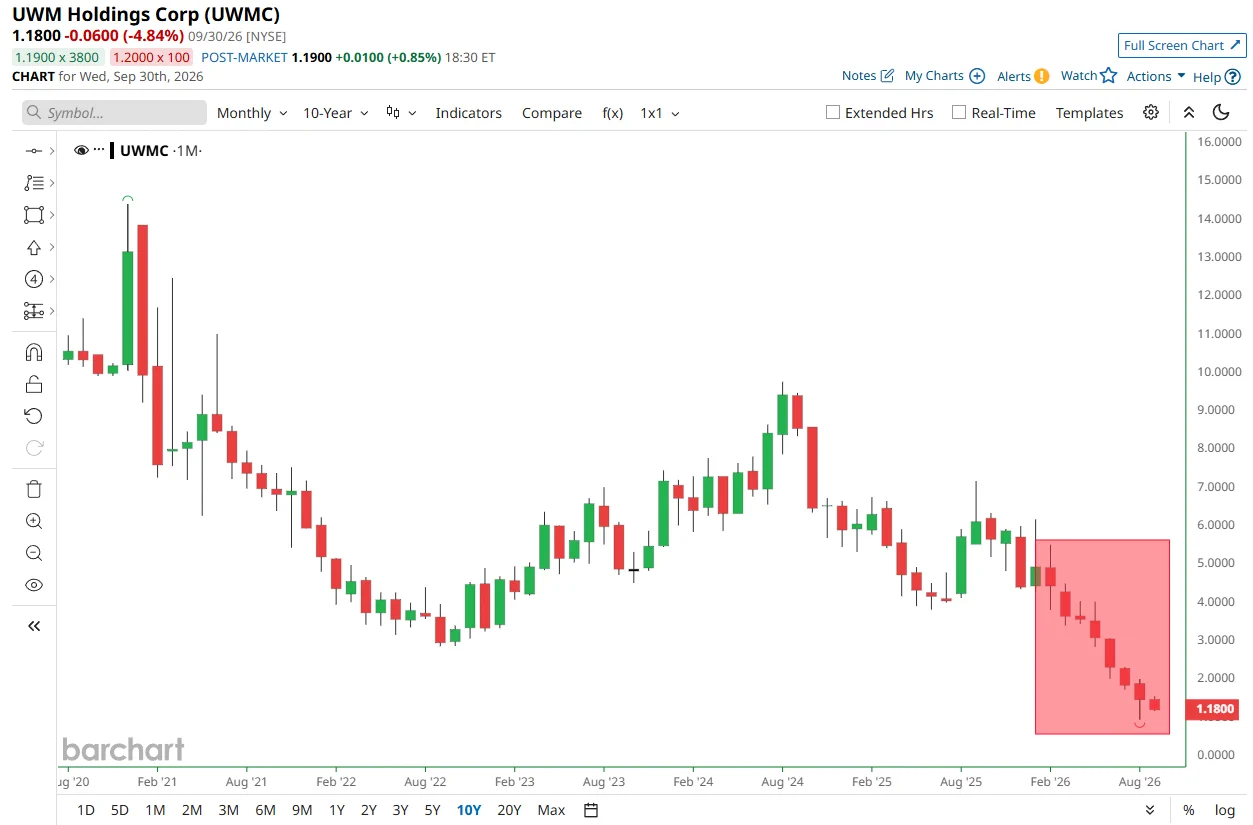Toggle percent scale on the price axis
This screenshot has height=825, width=1253.
click(1189, 810)
